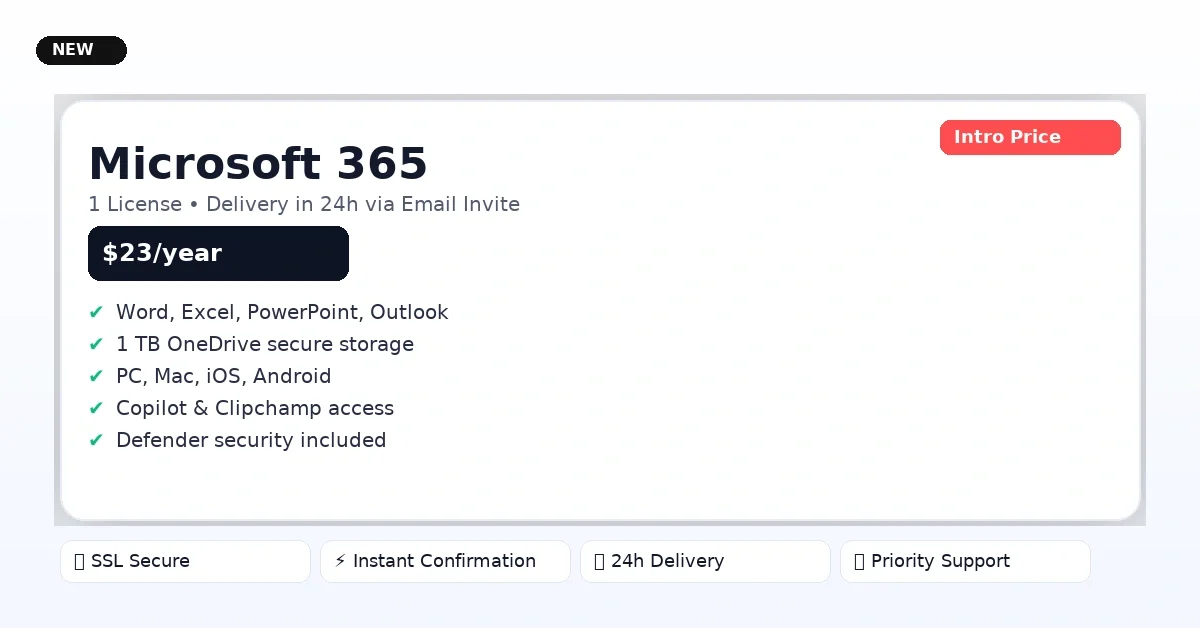Click the checkmark next to OneDrive storage
Screen dimensions: 1200x628
coord(96,345)
